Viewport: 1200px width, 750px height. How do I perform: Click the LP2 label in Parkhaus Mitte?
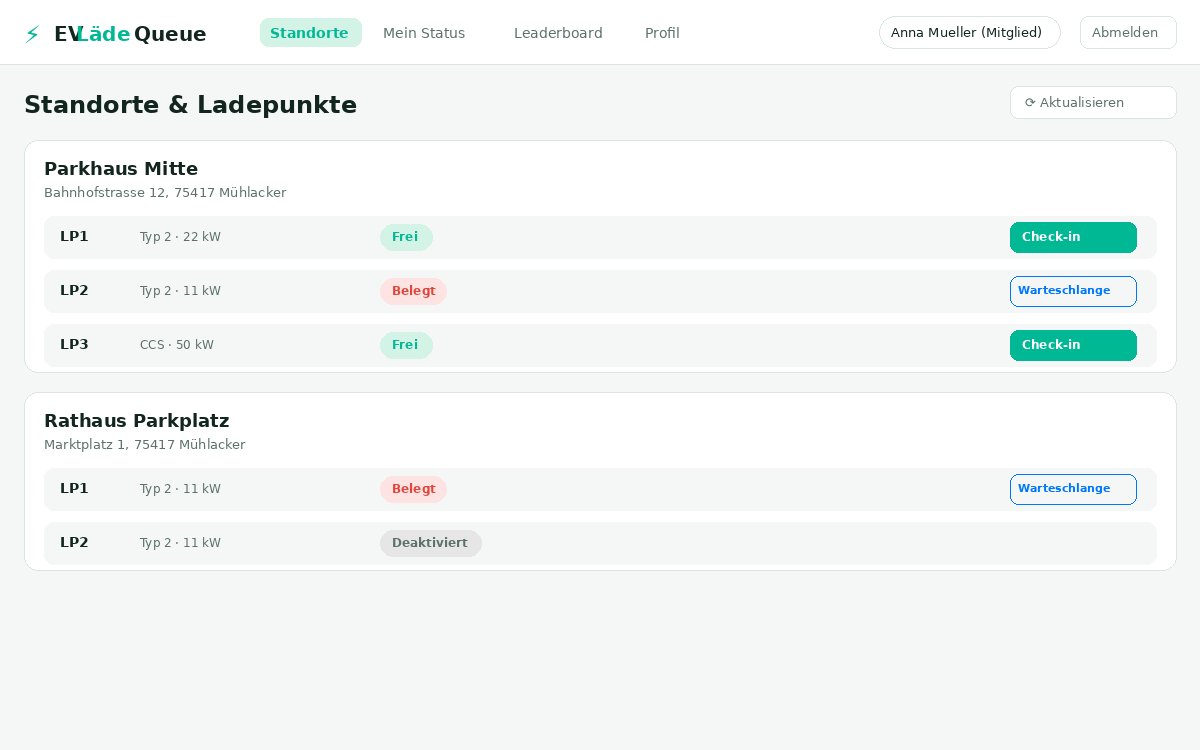74,291
